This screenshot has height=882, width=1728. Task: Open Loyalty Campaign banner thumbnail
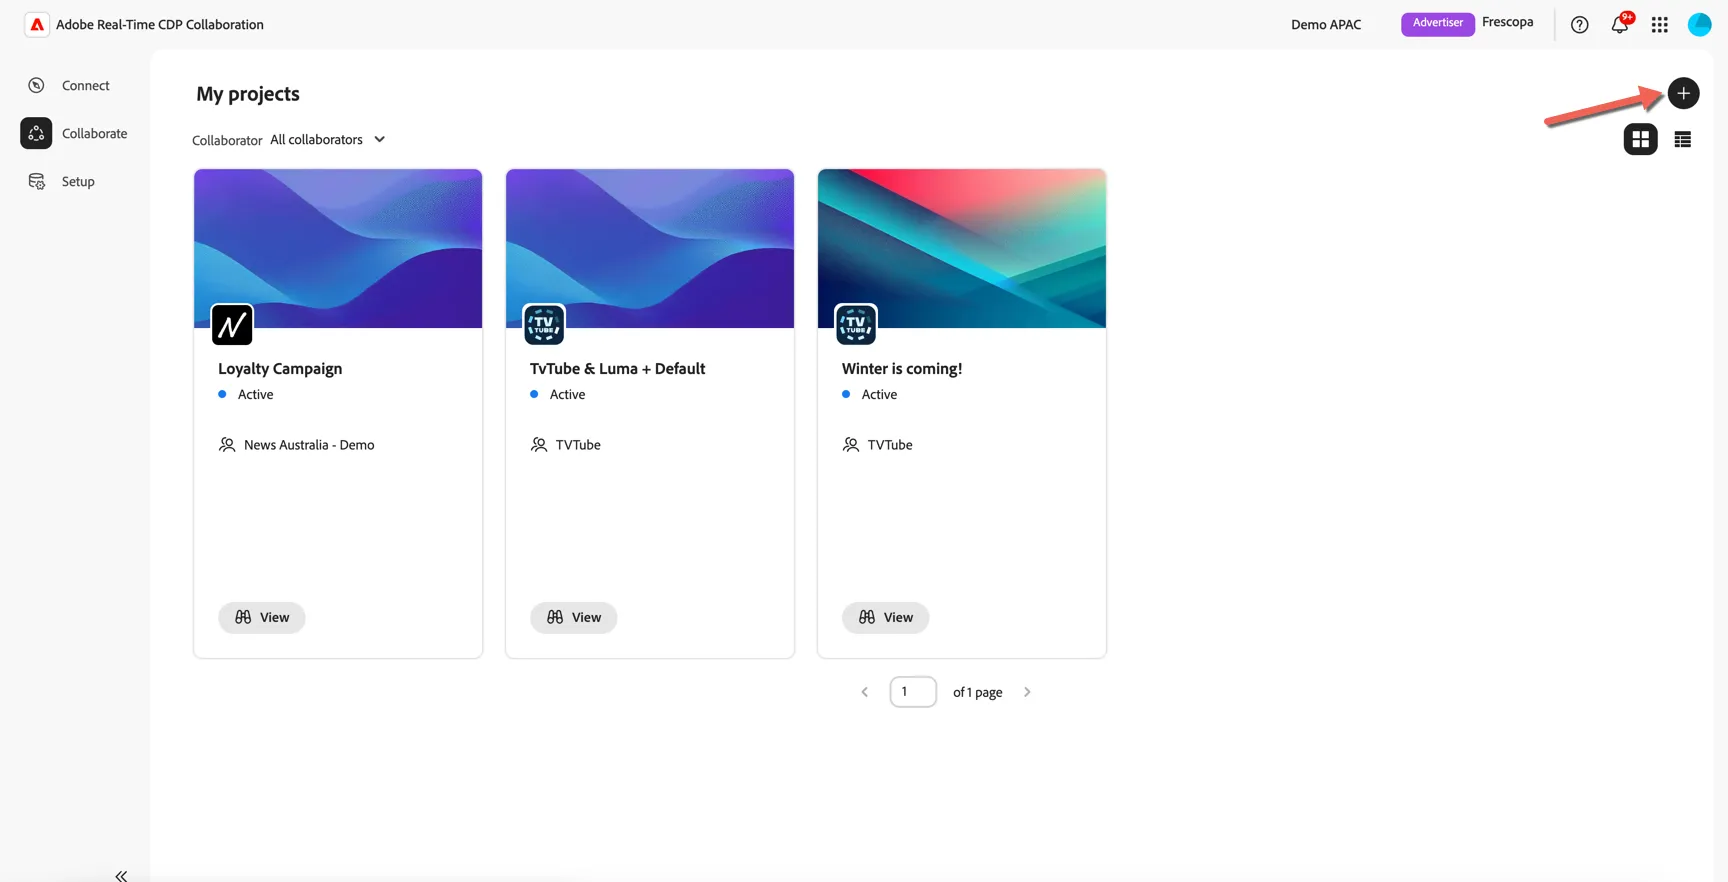(x=338, y=248)
